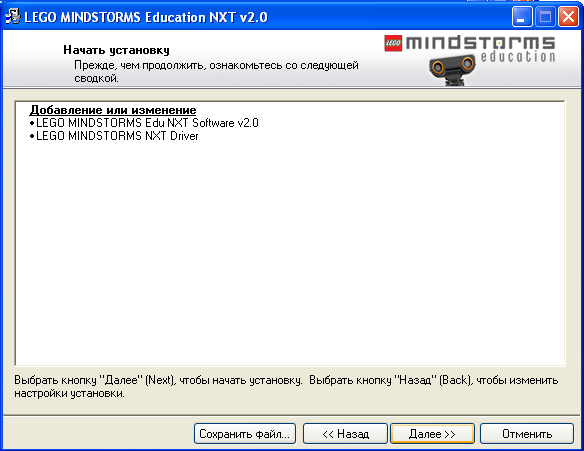Image resolution: width=584 pixels, height=451 pixels.
Task: Cancel setup with the "Отменить" button
Action: pos(527,433)
